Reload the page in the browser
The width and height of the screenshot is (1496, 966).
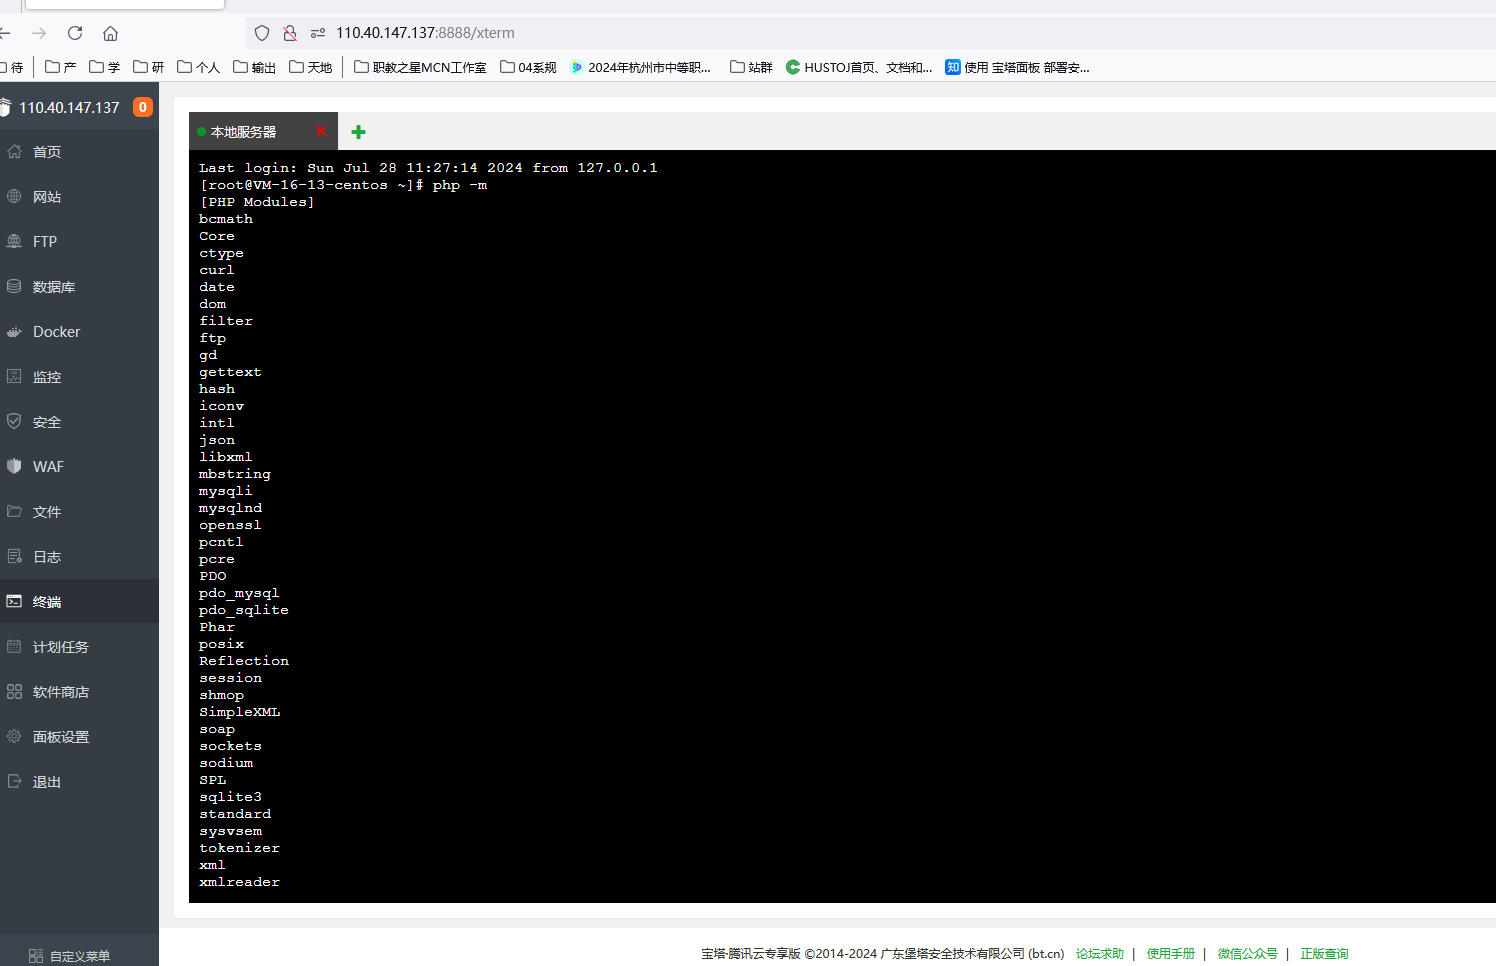click(75, 33)
